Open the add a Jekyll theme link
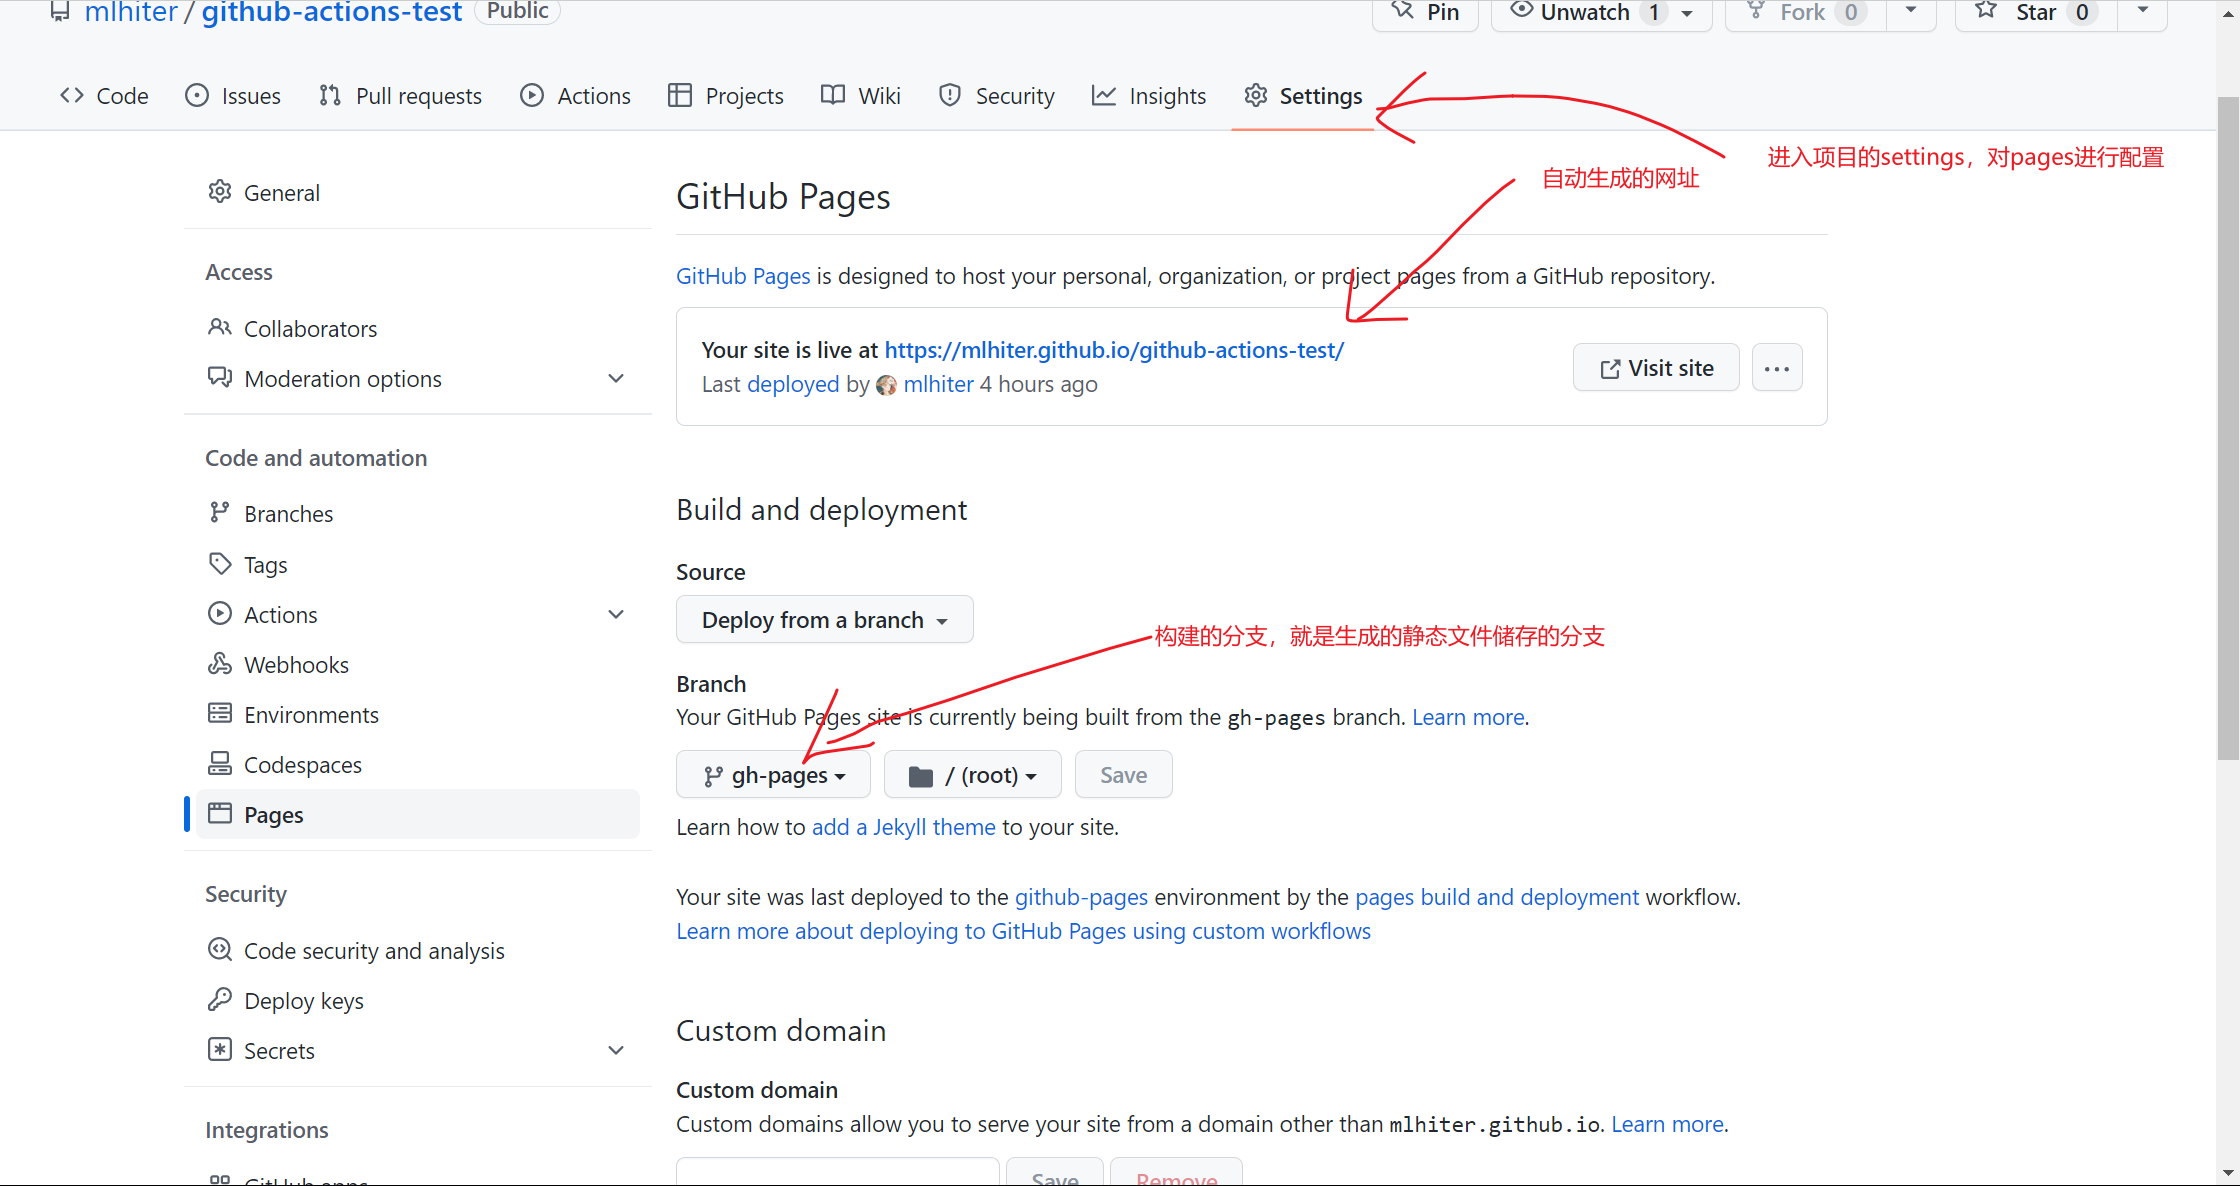2240x1186 pixels. [903, 827]
